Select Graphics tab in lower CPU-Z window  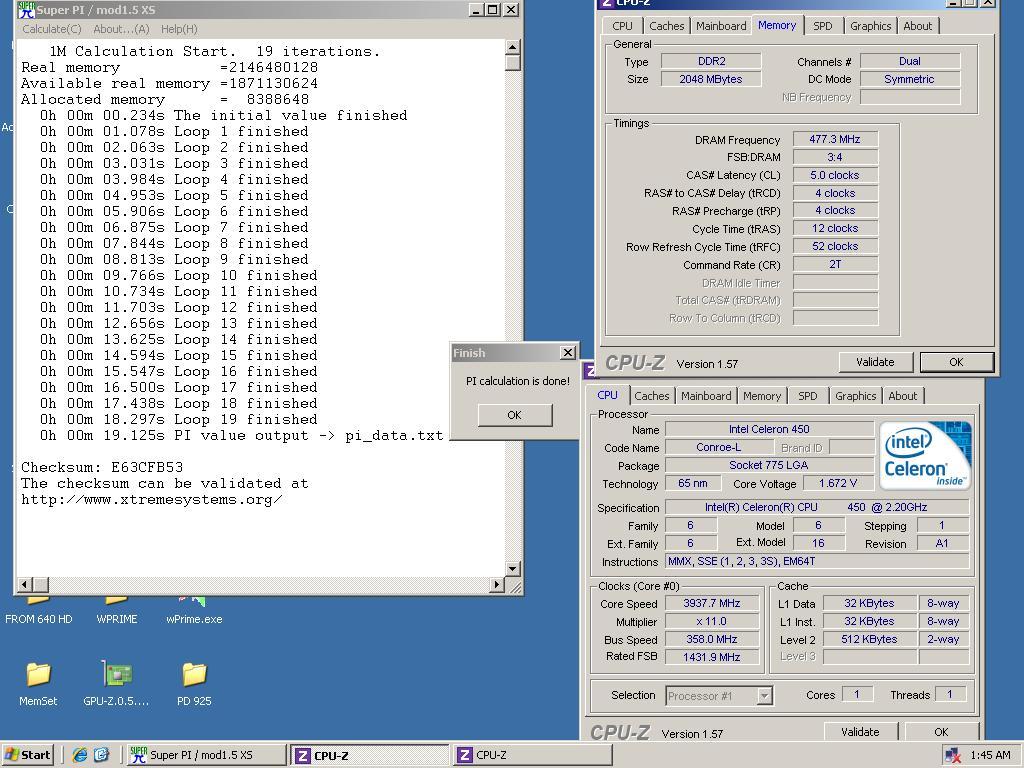tap(856, 396)
